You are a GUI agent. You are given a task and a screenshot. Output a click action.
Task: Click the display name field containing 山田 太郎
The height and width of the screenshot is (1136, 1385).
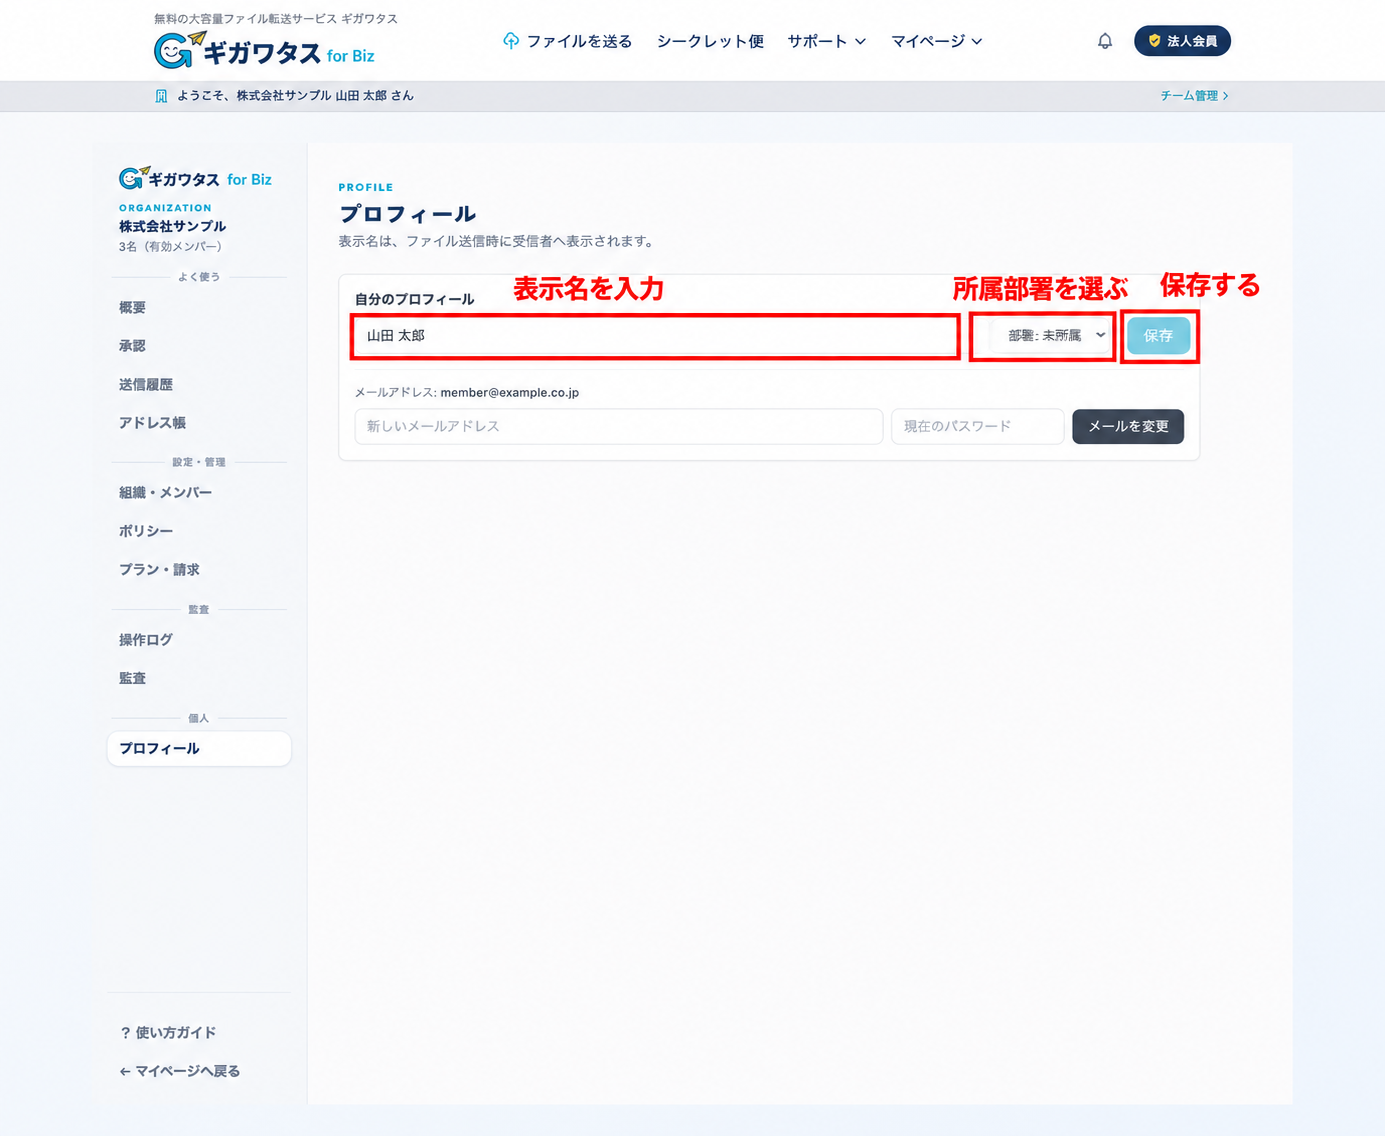click(x=656, y=336)
